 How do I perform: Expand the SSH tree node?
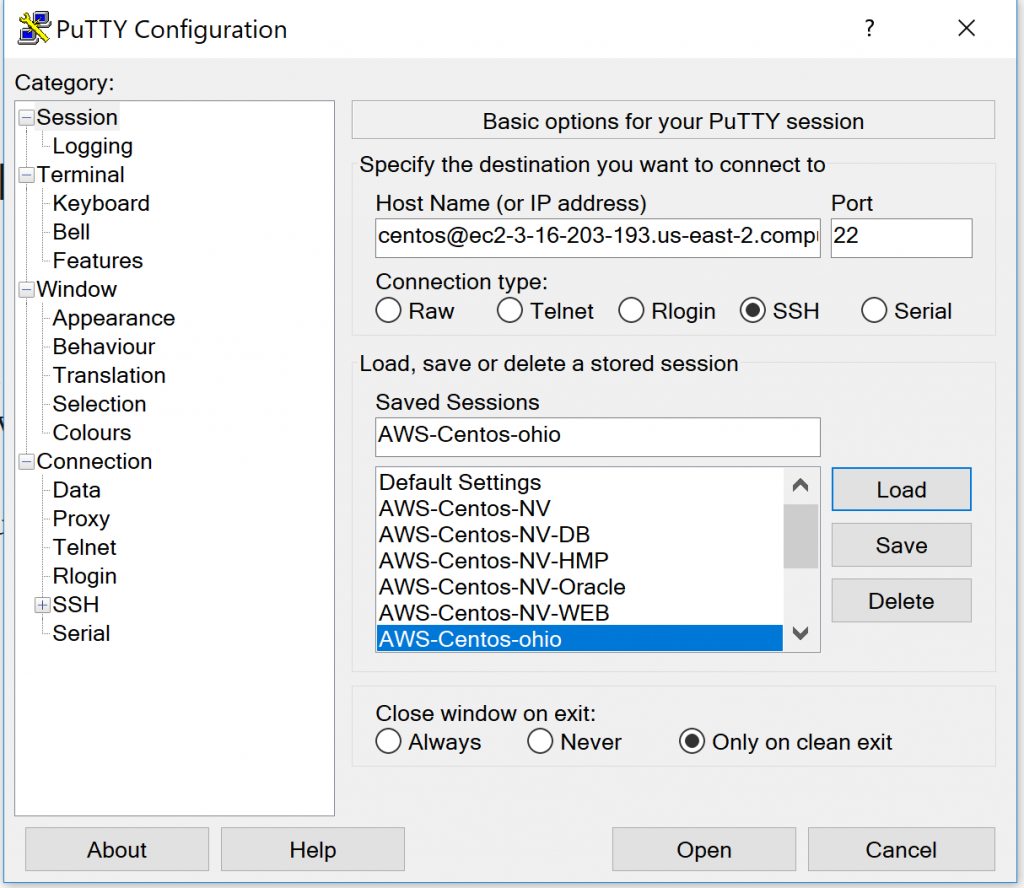(x=42, y=605)
